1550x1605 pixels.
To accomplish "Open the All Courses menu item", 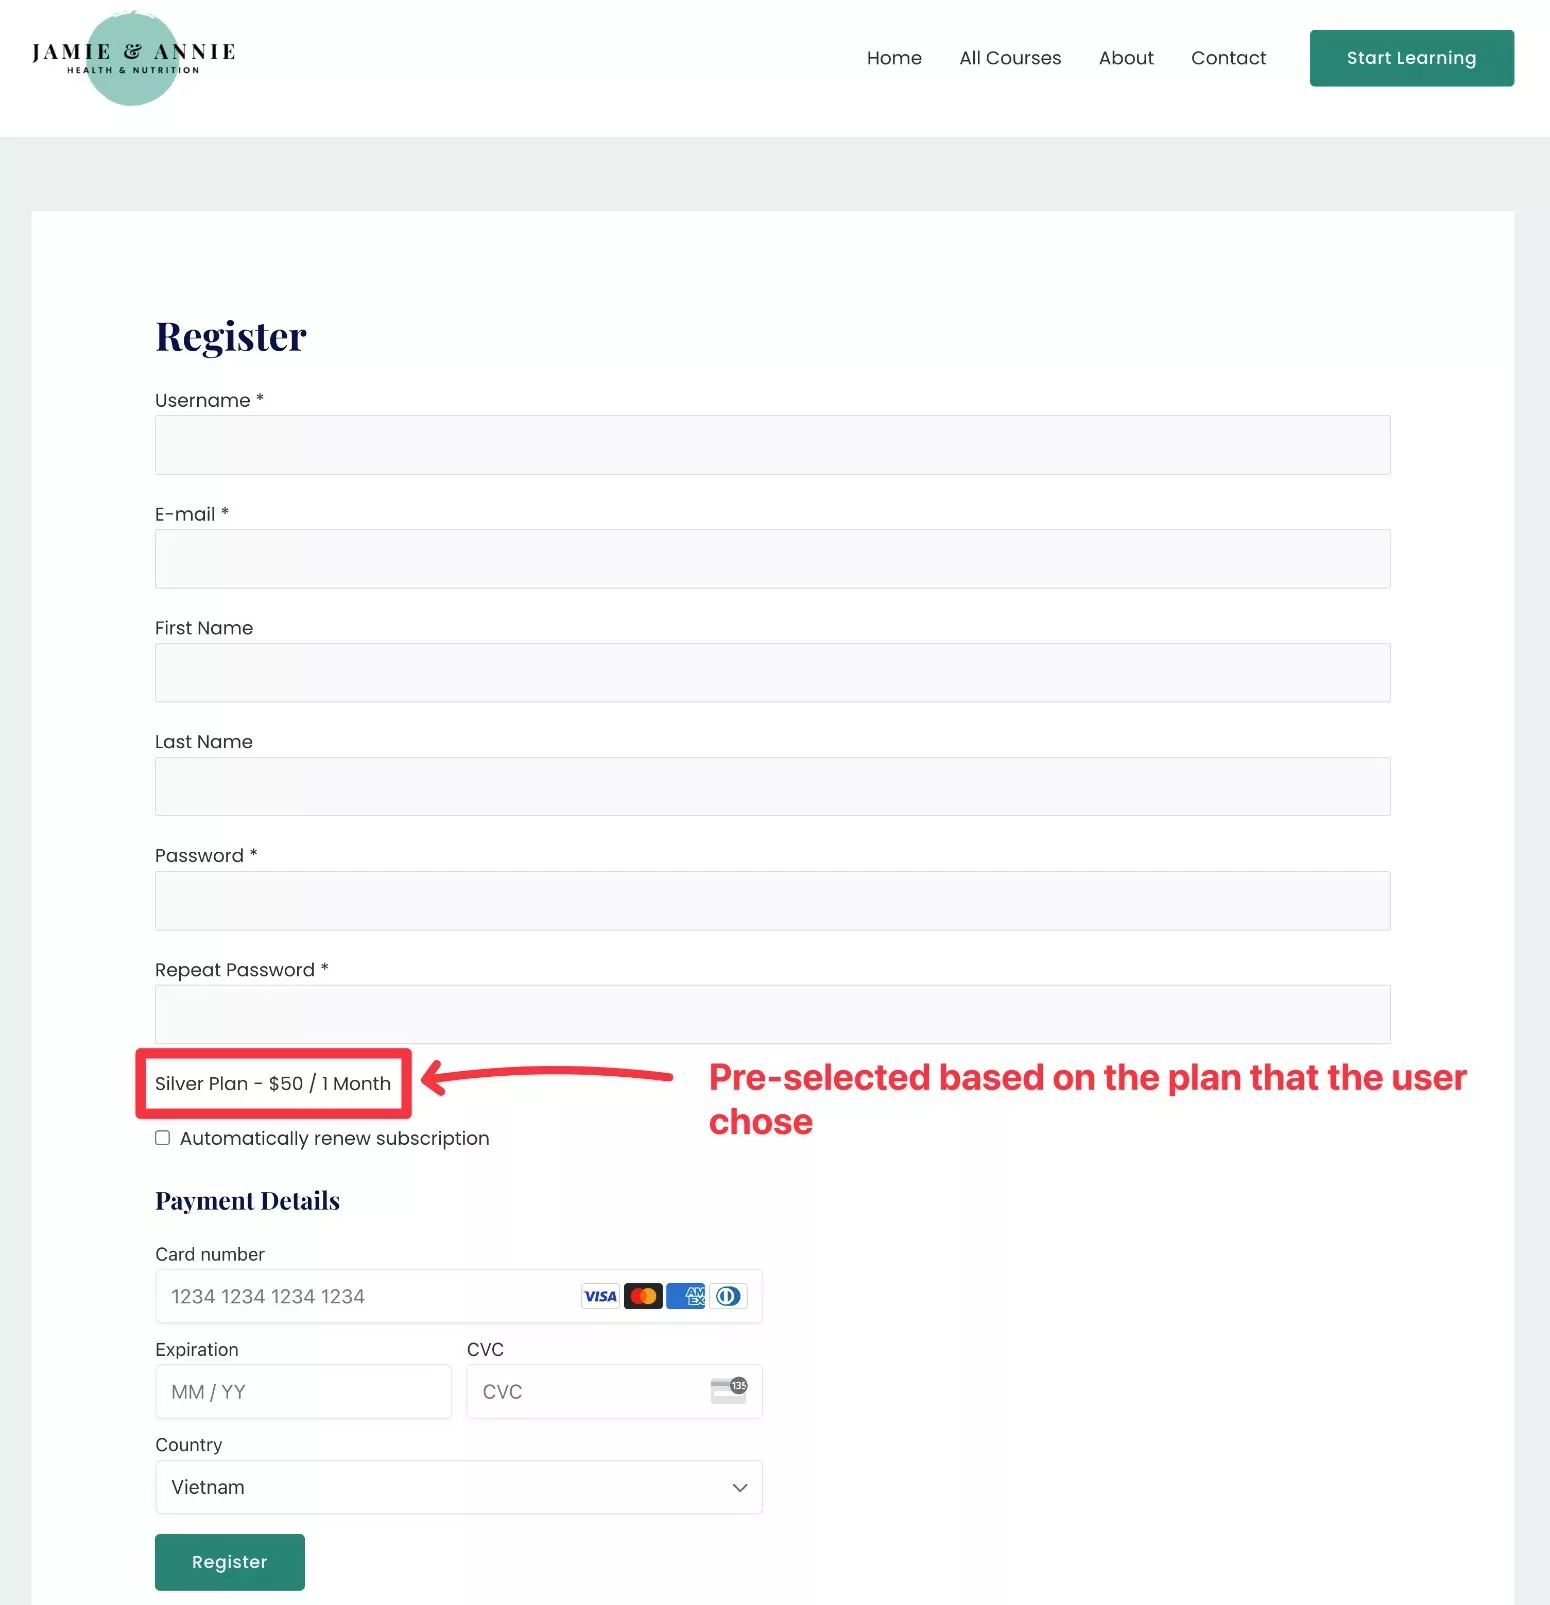I will point(1010,58).
